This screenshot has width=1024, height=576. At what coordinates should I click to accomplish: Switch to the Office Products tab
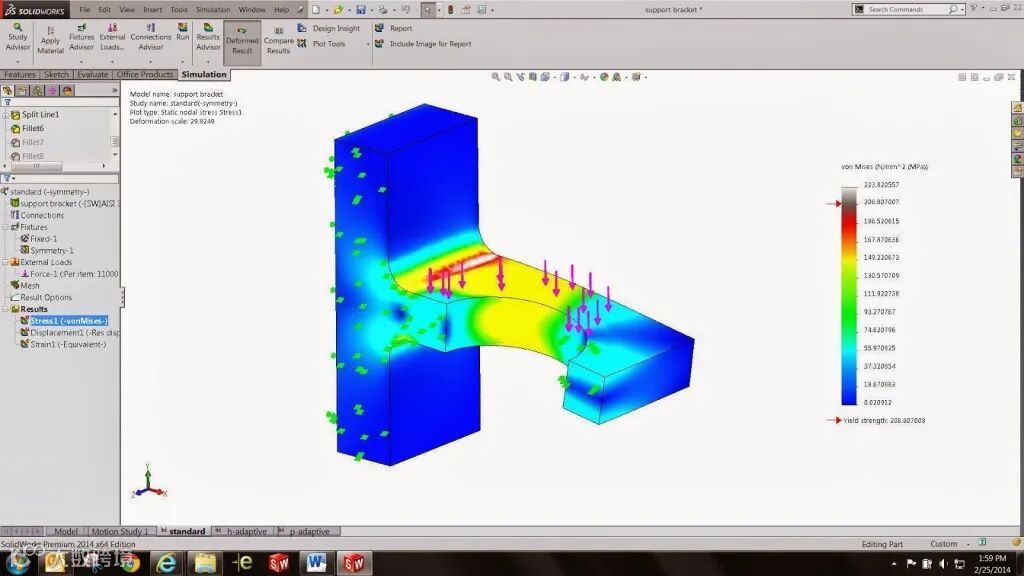(x=145, y=74)
